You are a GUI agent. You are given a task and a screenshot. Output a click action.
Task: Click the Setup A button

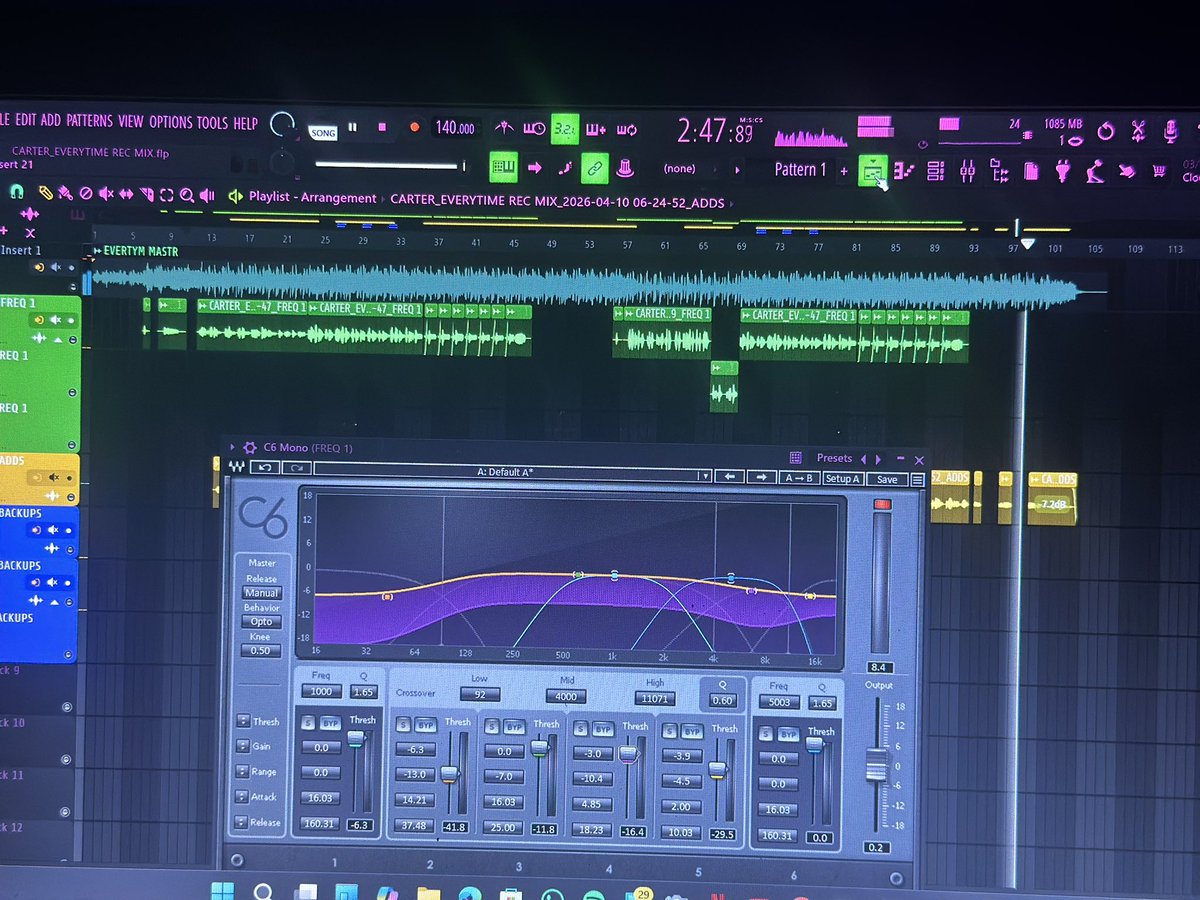click(842, 479)
